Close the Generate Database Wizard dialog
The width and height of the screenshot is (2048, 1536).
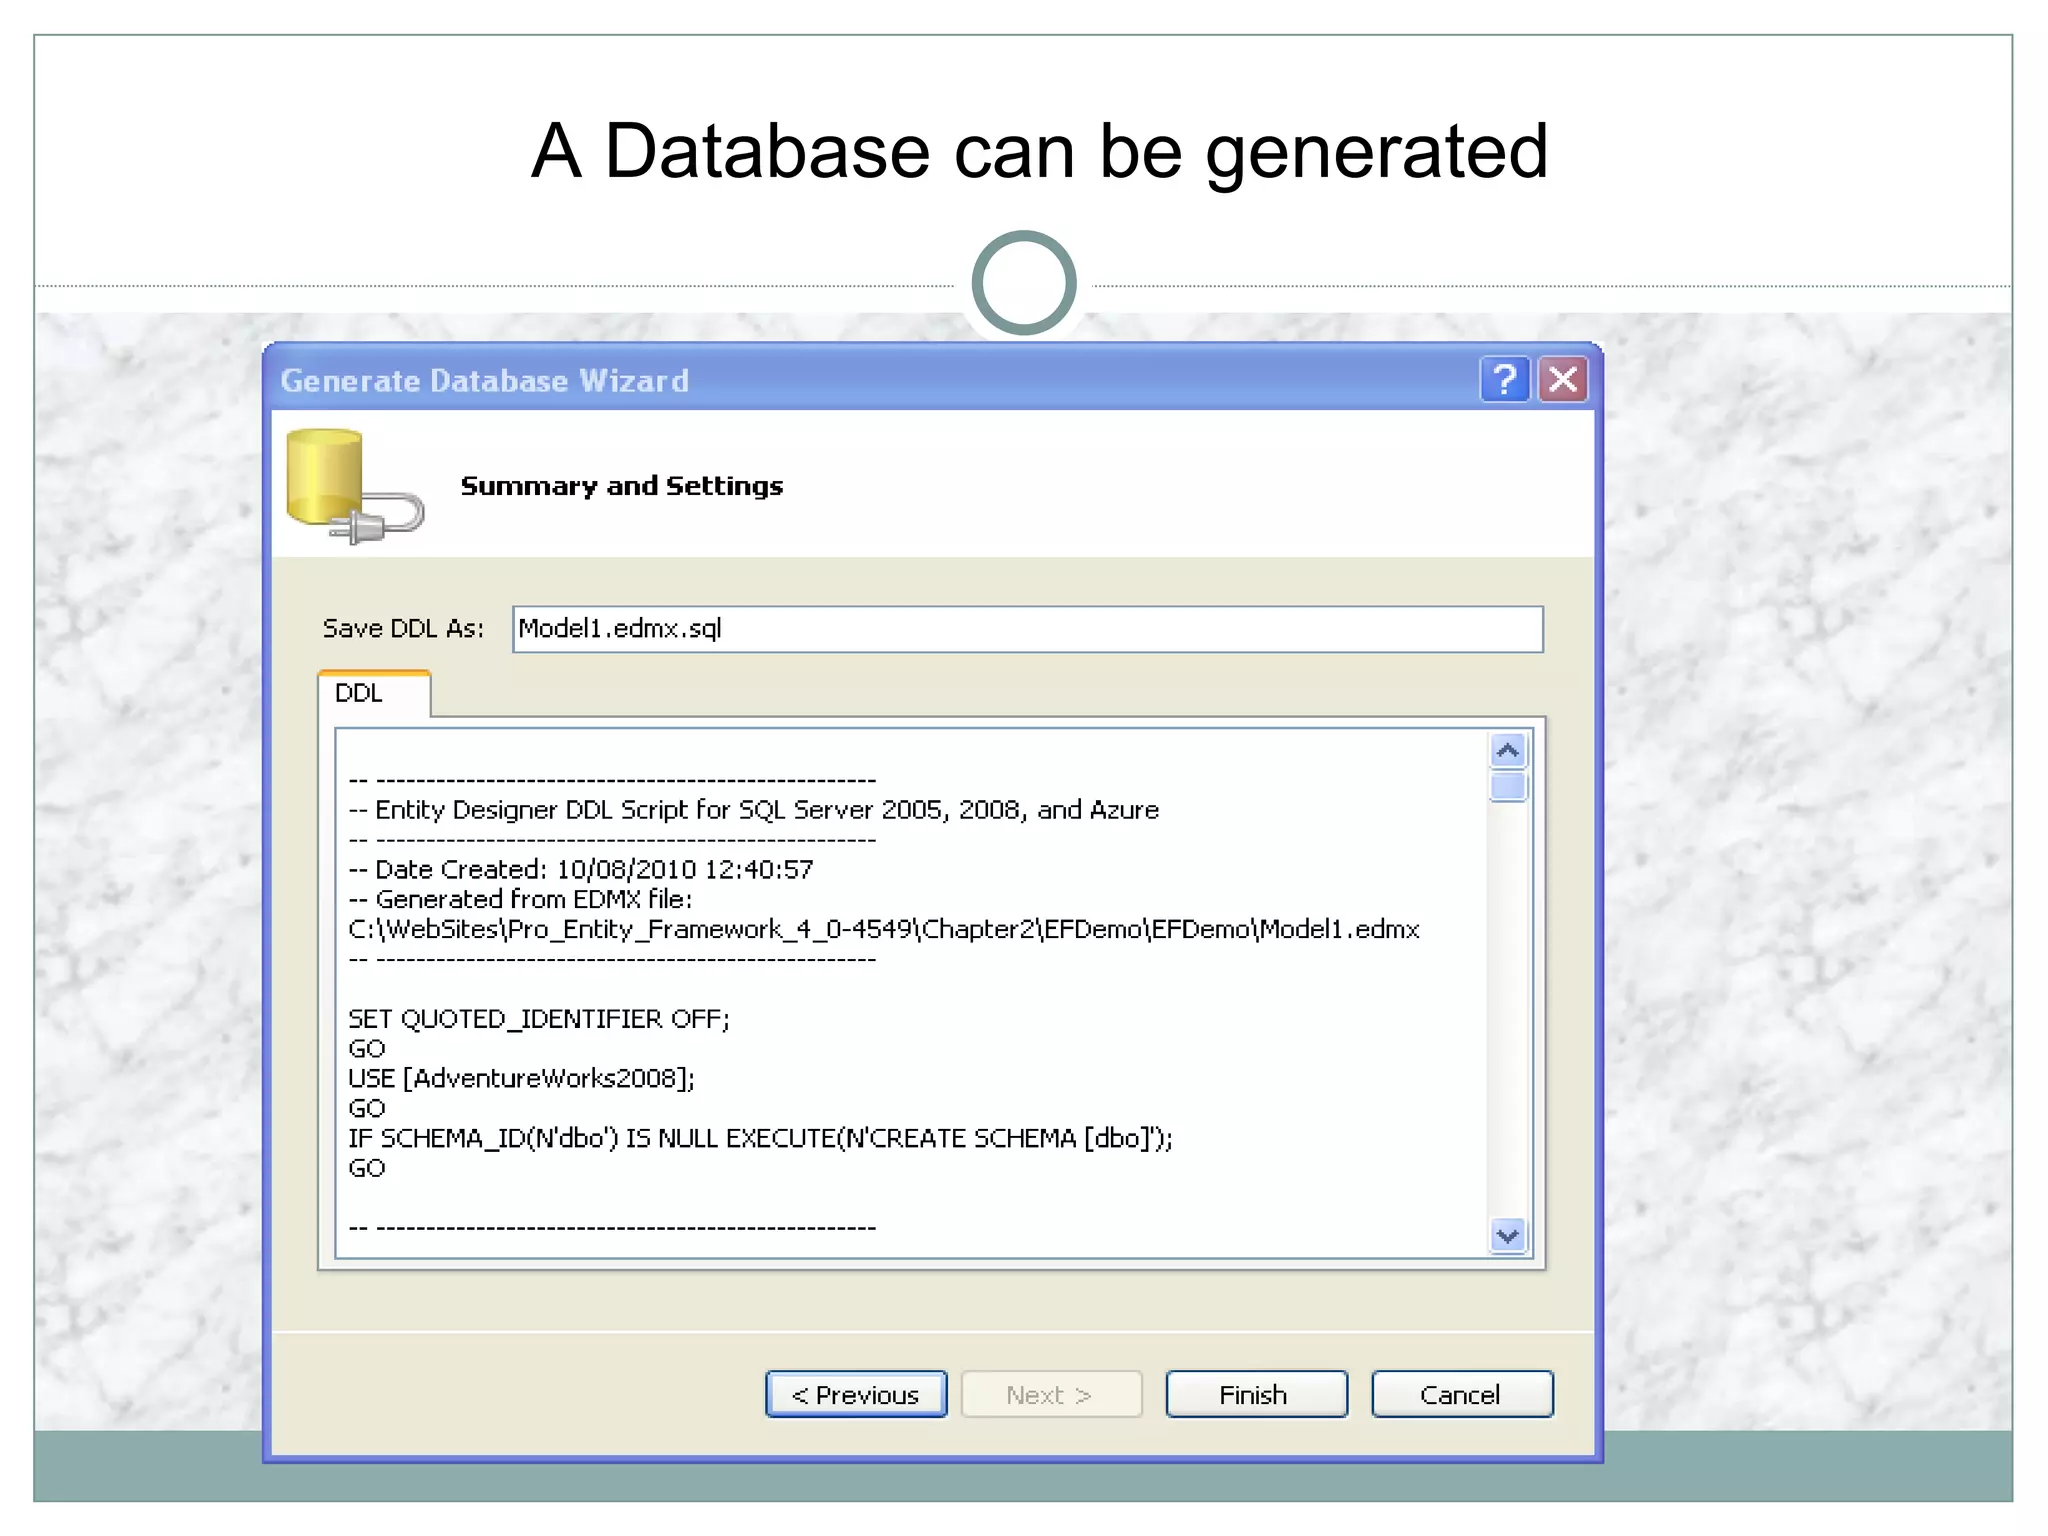click(x=1563, y=380)
